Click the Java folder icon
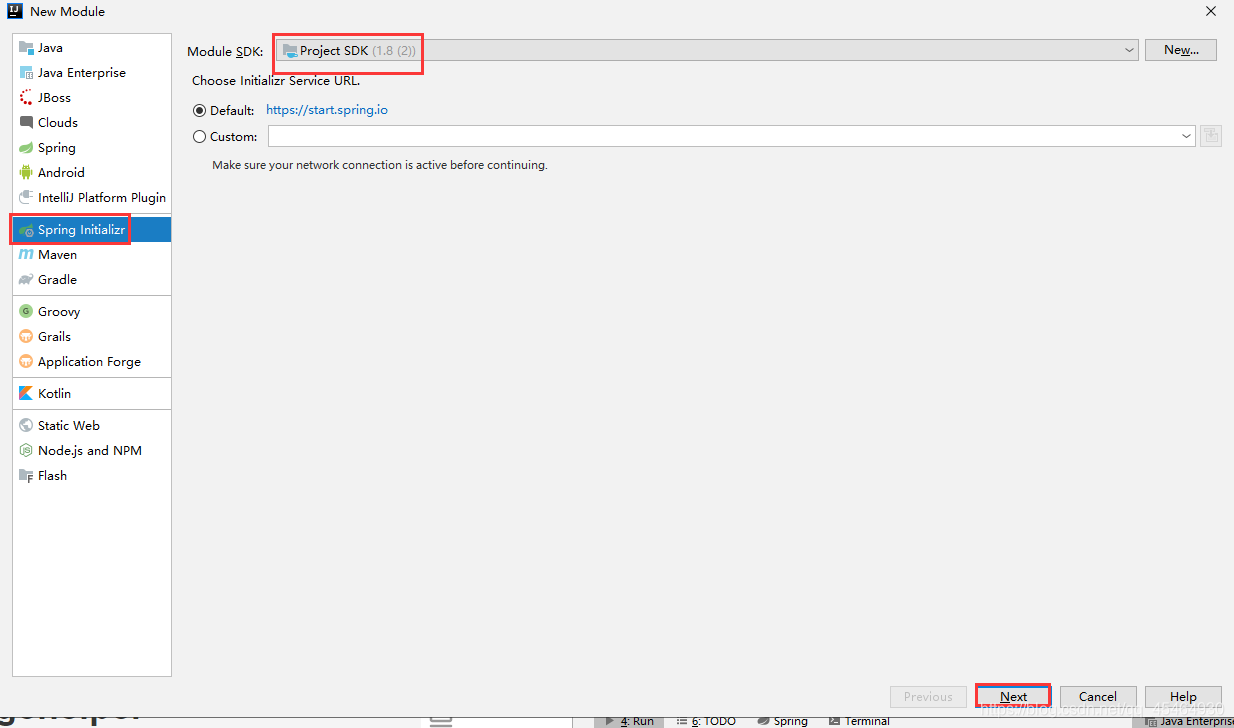 click(26, 48)
